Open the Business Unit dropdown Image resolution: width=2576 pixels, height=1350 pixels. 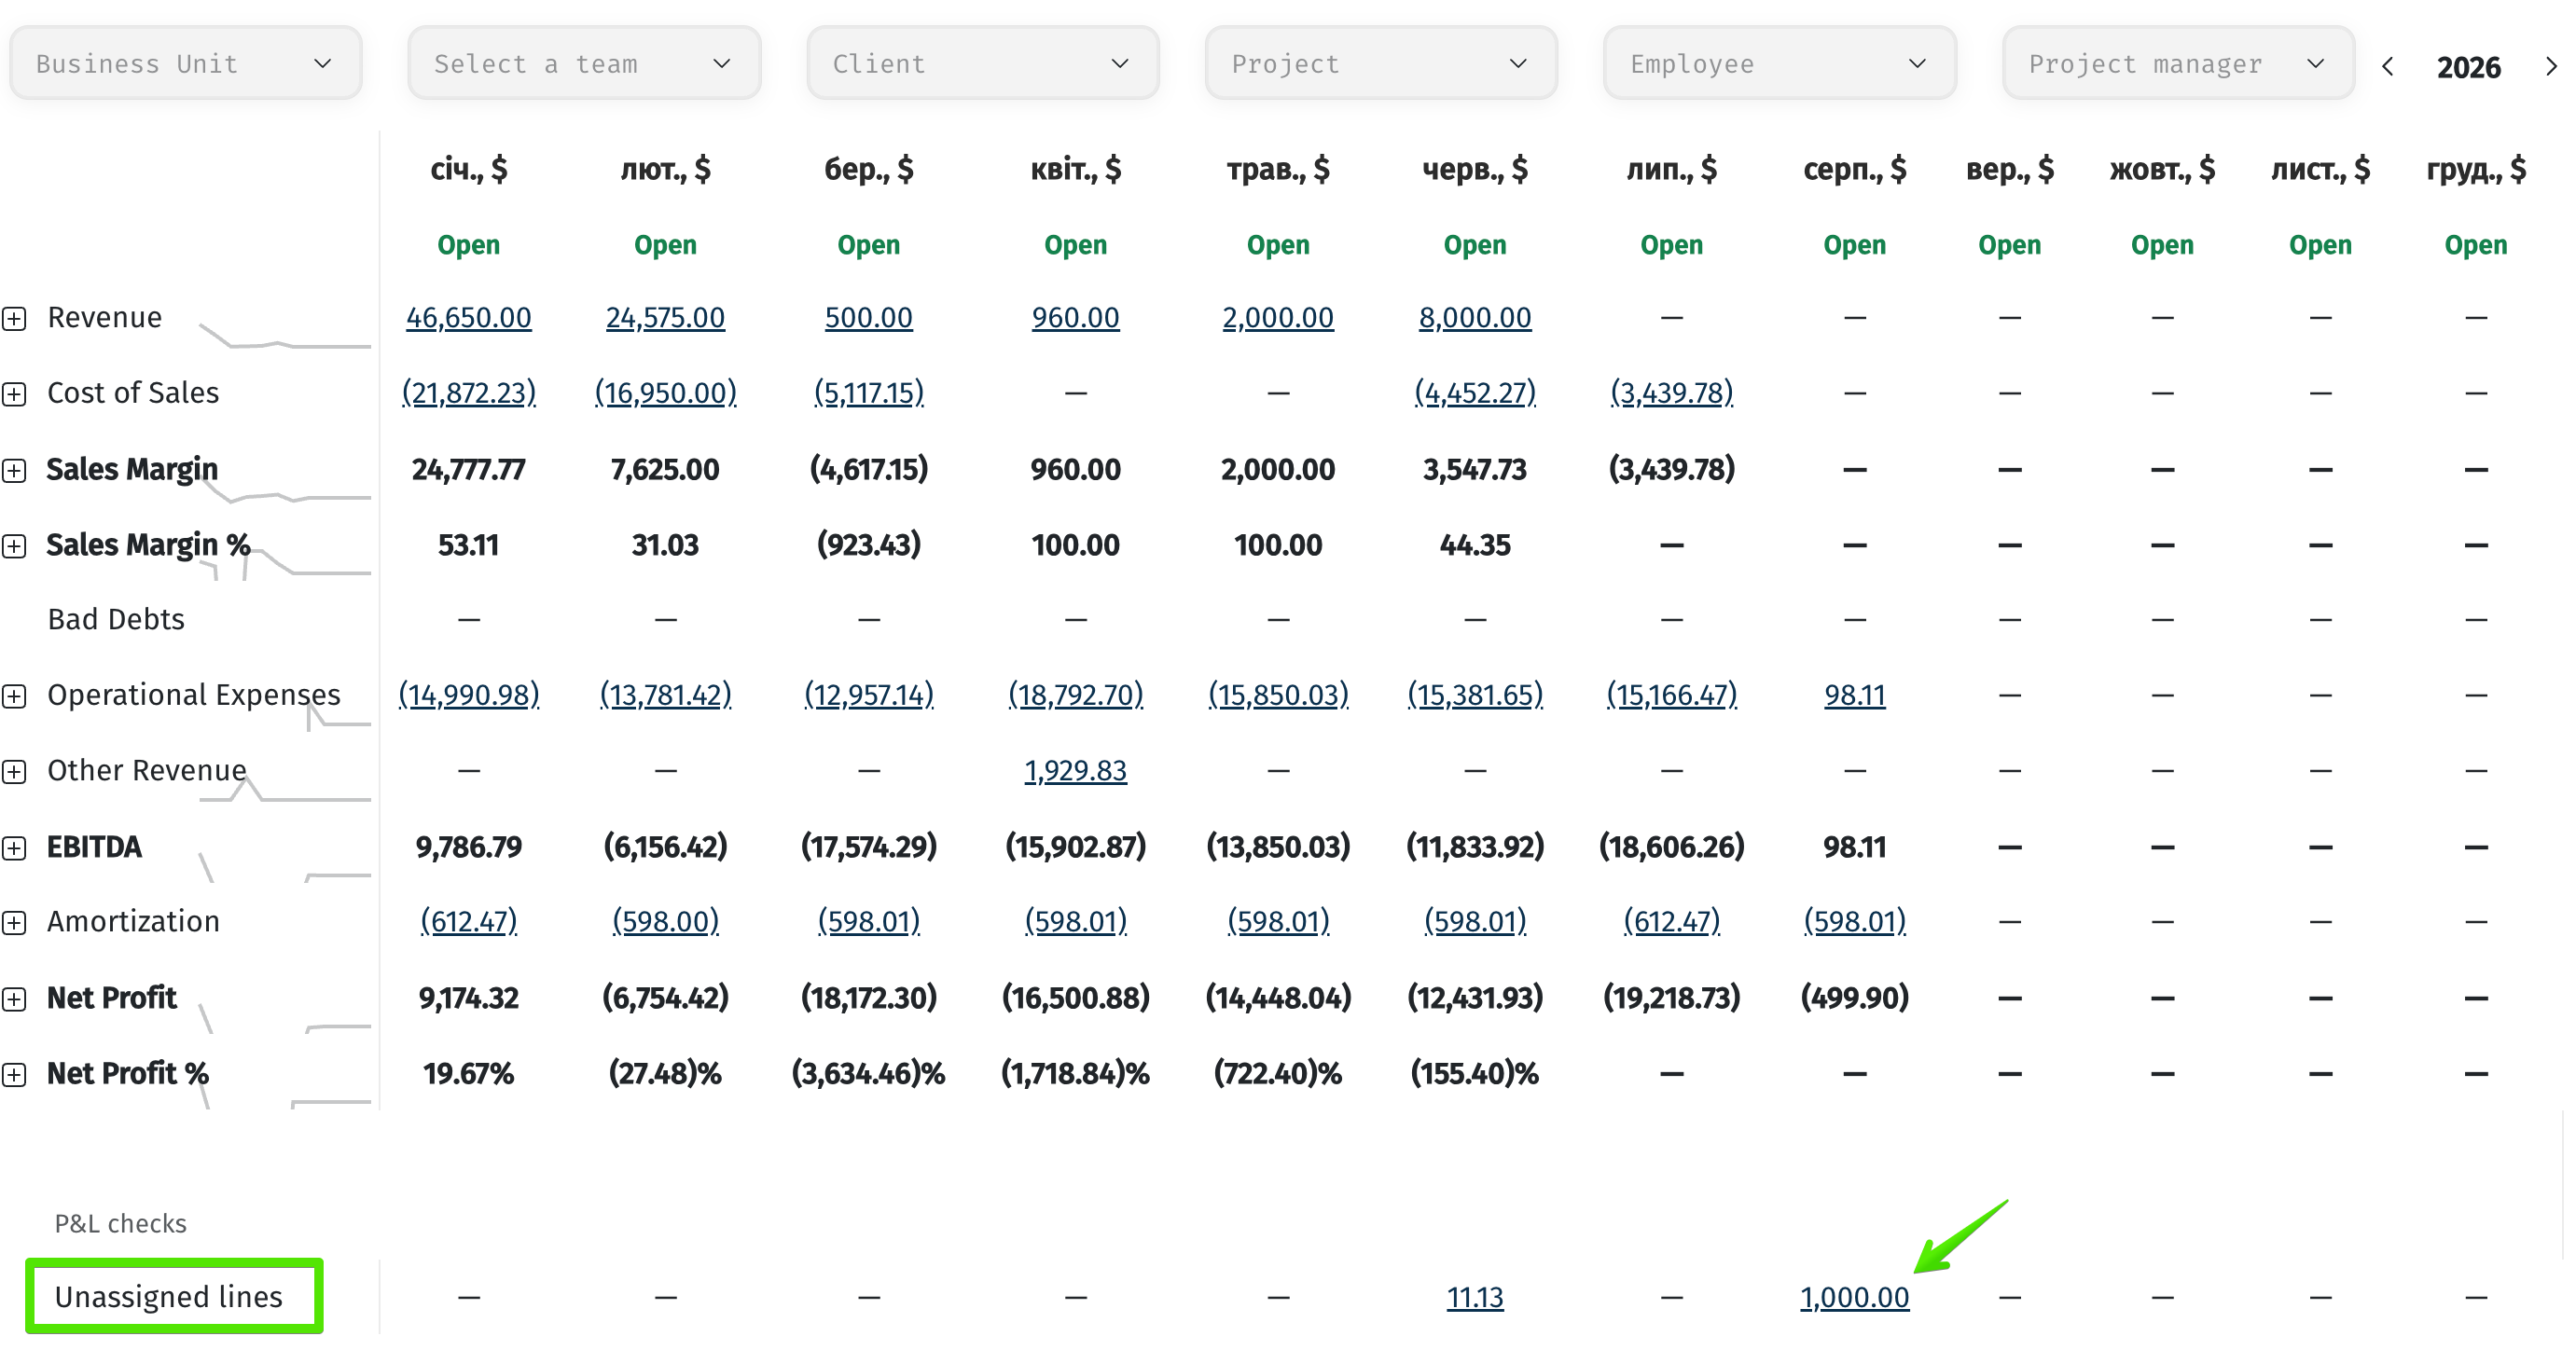point(185,63)
